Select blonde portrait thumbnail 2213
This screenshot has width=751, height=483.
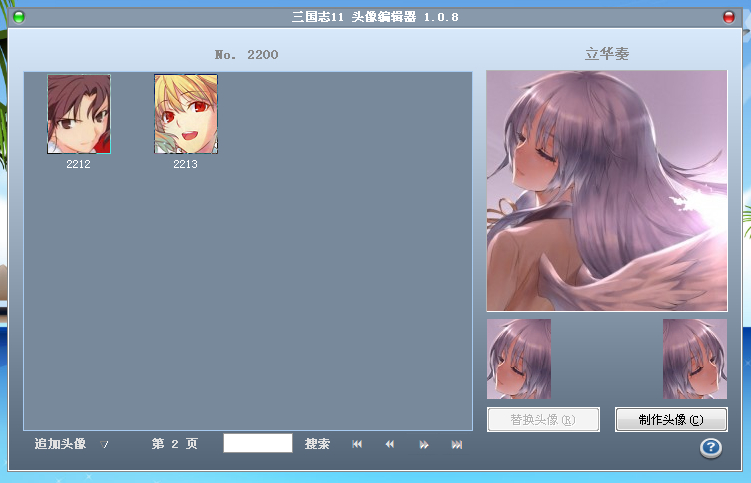tap(186, 114)
